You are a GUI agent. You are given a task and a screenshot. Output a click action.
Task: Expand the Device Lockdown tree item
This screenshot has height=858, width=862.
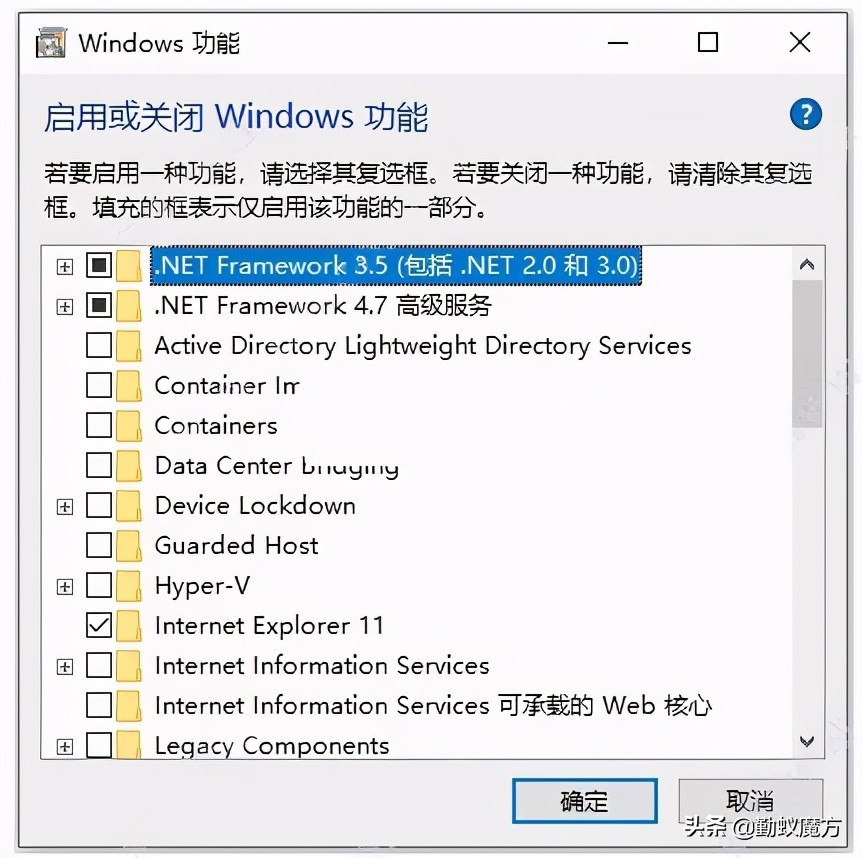pyautogui.click(x=64, y=505)
